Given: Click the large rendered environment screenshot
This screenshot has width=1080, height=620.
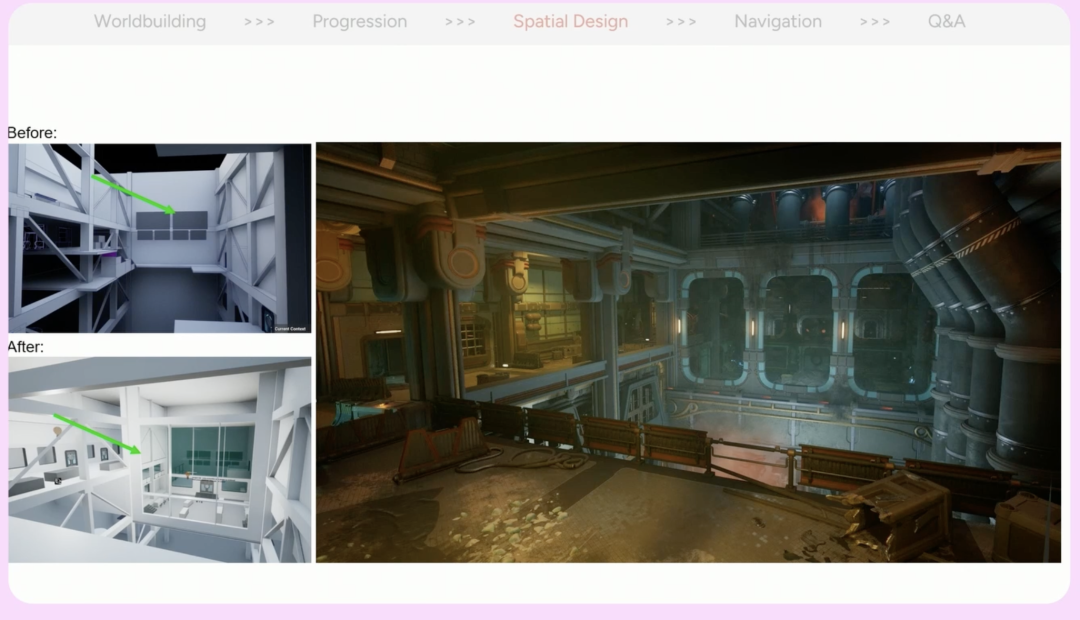Looking at the screenshot, I should pos(688,352).
